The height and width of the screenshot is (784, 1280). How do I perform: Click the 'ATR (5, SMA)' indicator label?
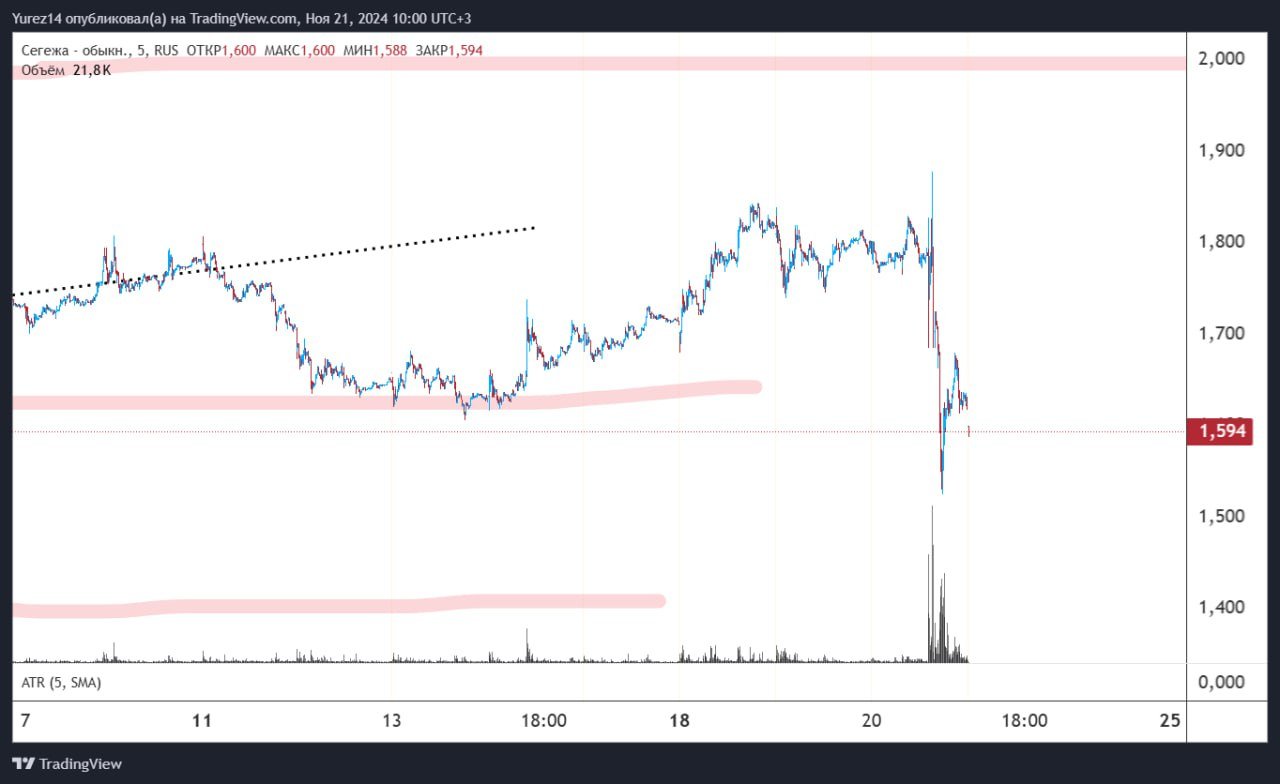(x=61, y=682)
